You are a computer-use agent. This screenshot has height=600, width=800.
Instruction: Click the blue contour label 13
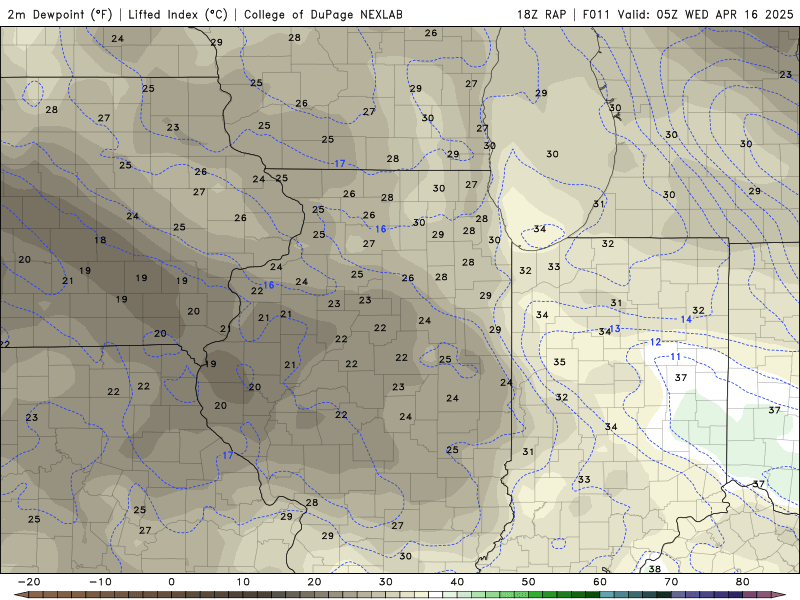(x=615, y=329)
